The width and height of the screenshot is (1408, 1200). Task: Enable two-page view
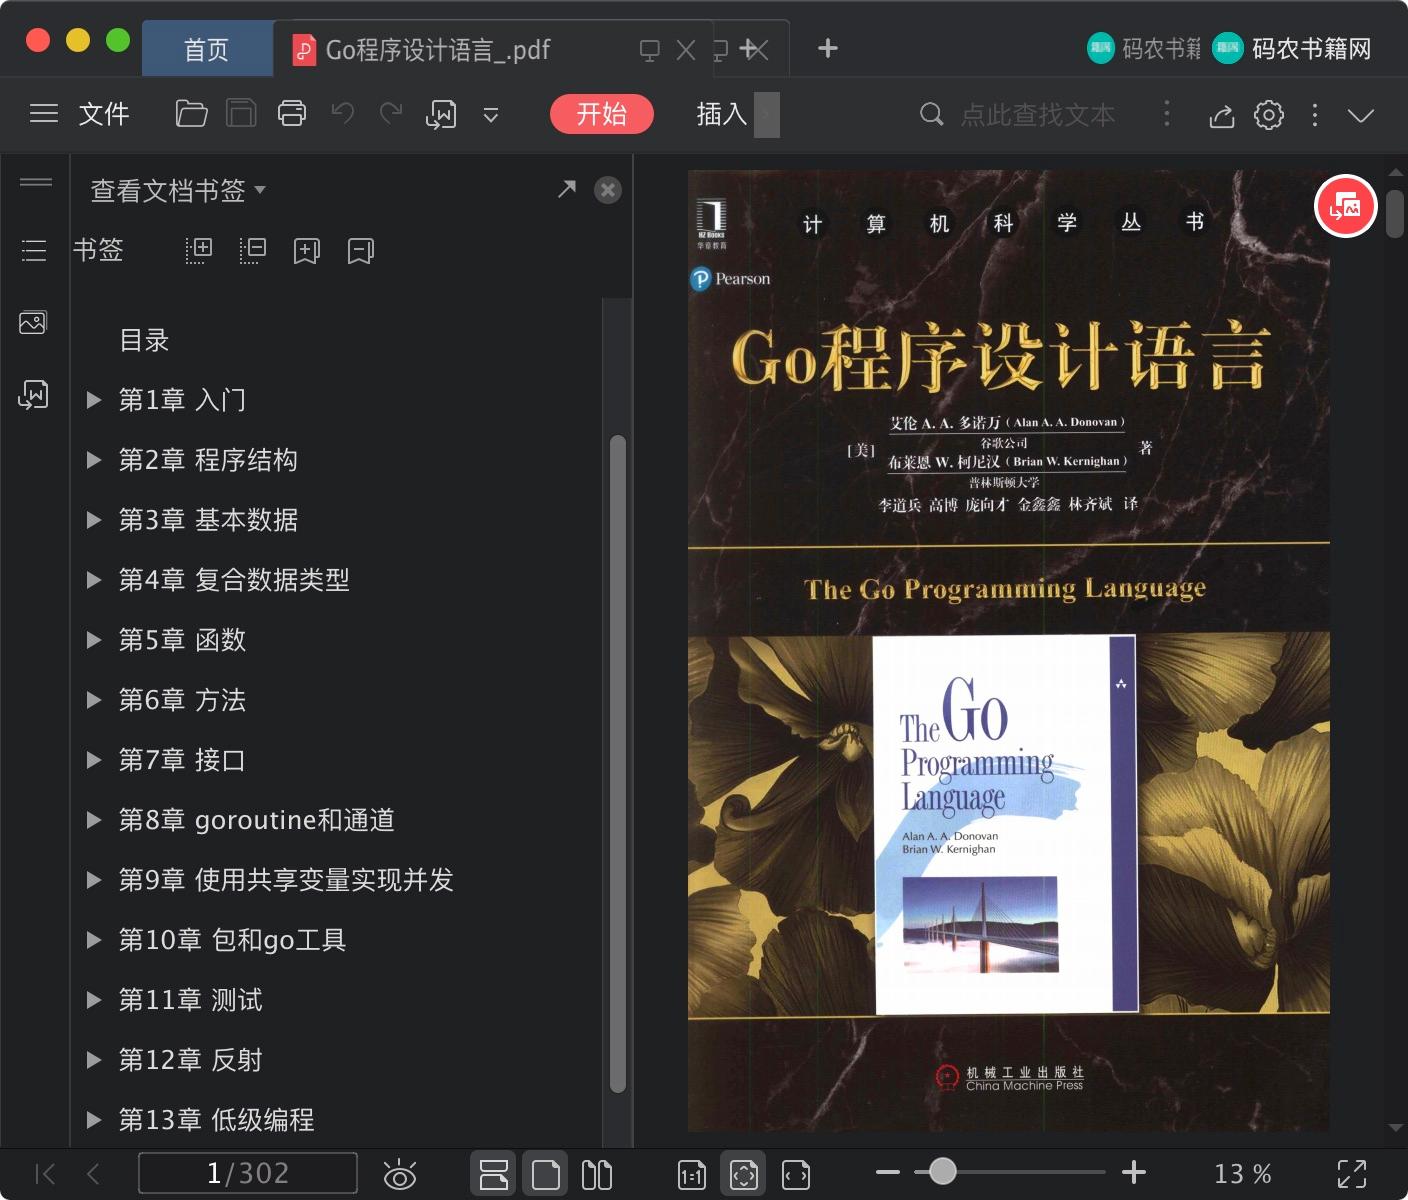point(597,1174)
